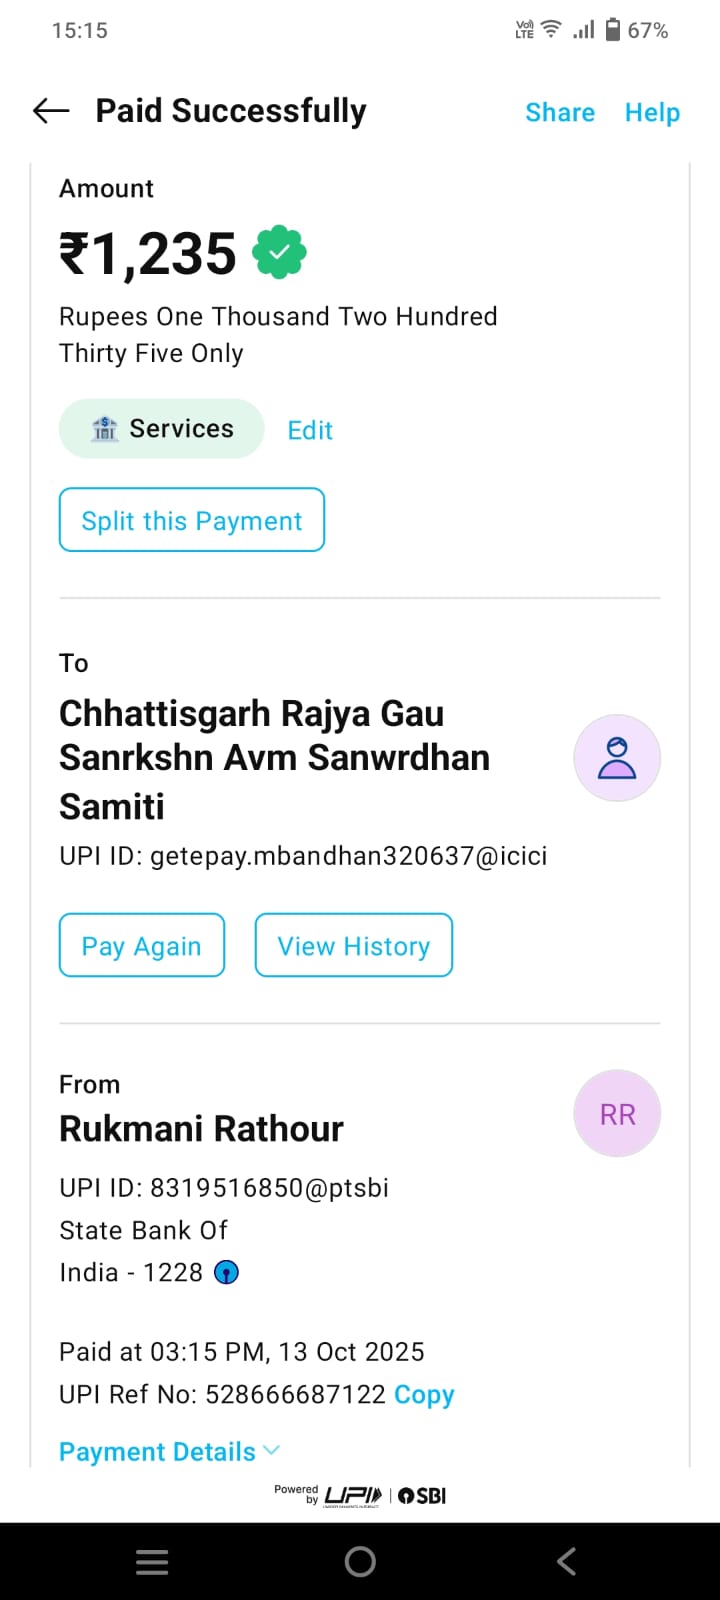Share the payment receipt
This screenshot has width=720, height=1600.
[560, 112]
